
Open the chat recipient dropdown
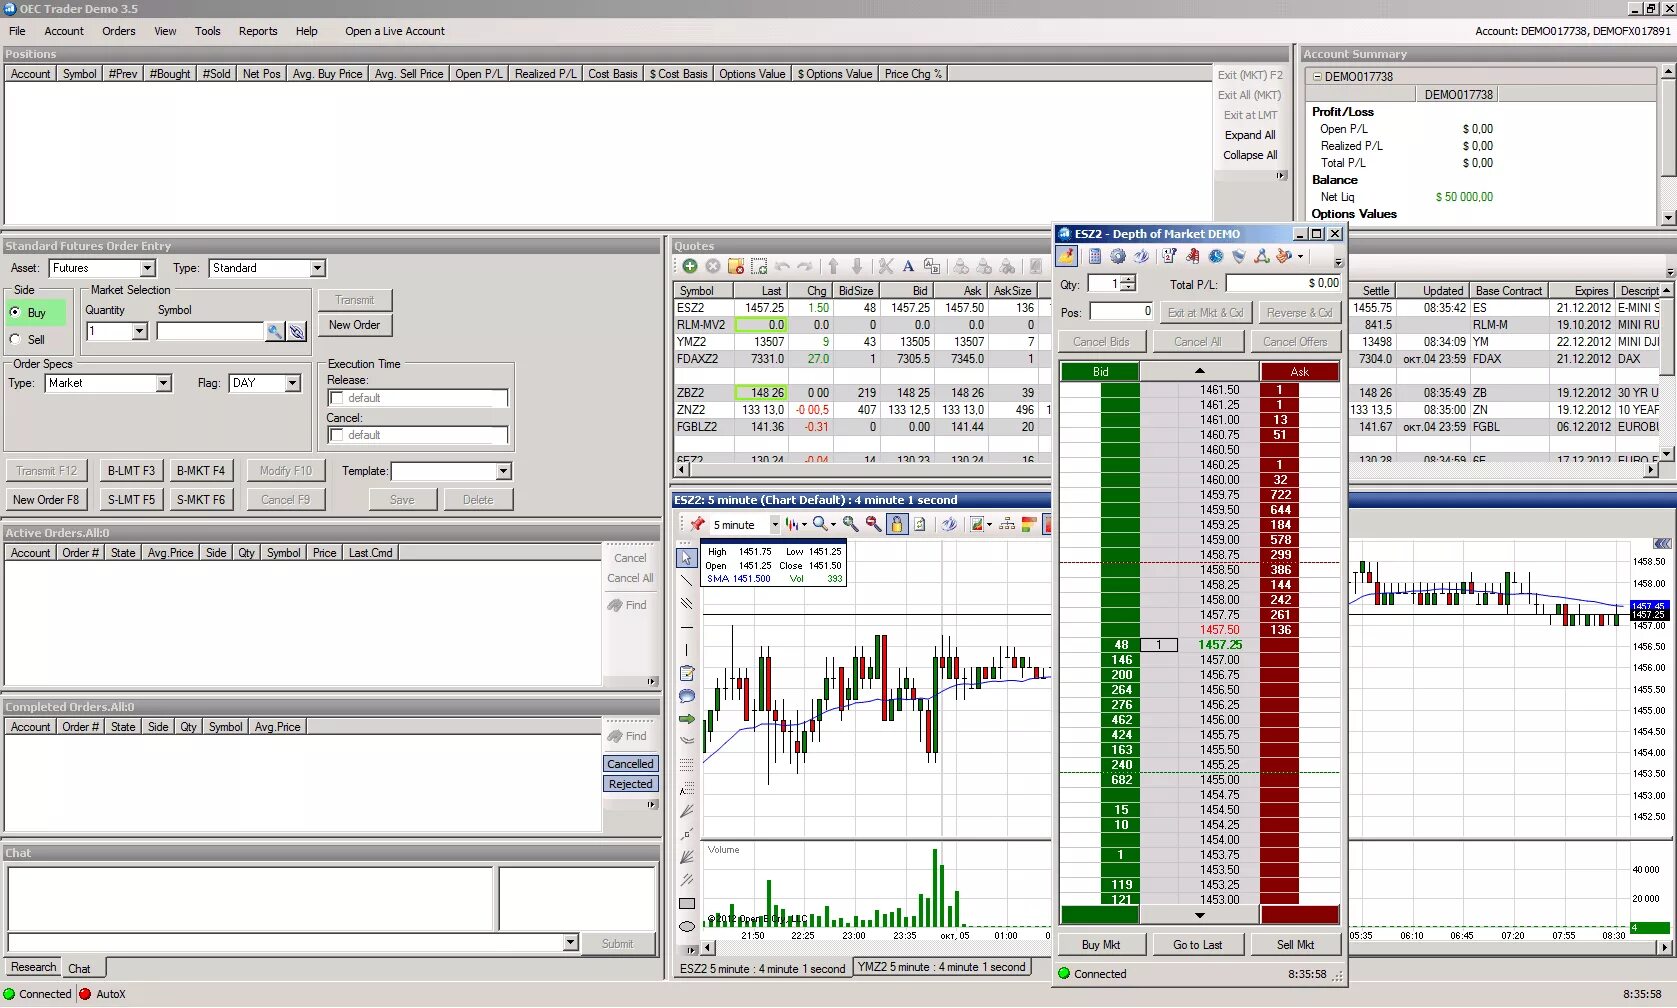click(x=570, y=942)
